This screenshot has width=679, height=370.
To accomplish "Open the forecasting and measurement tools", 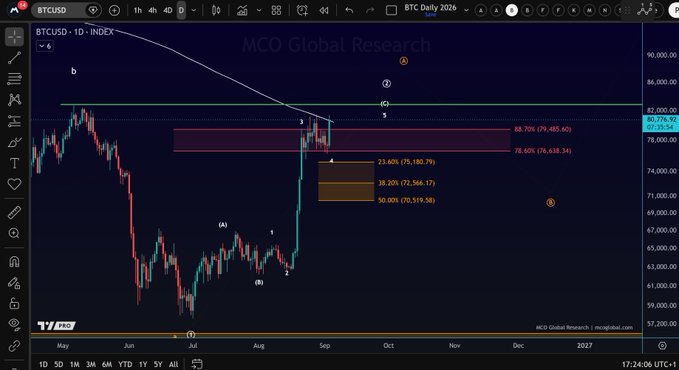I will 14,120.
